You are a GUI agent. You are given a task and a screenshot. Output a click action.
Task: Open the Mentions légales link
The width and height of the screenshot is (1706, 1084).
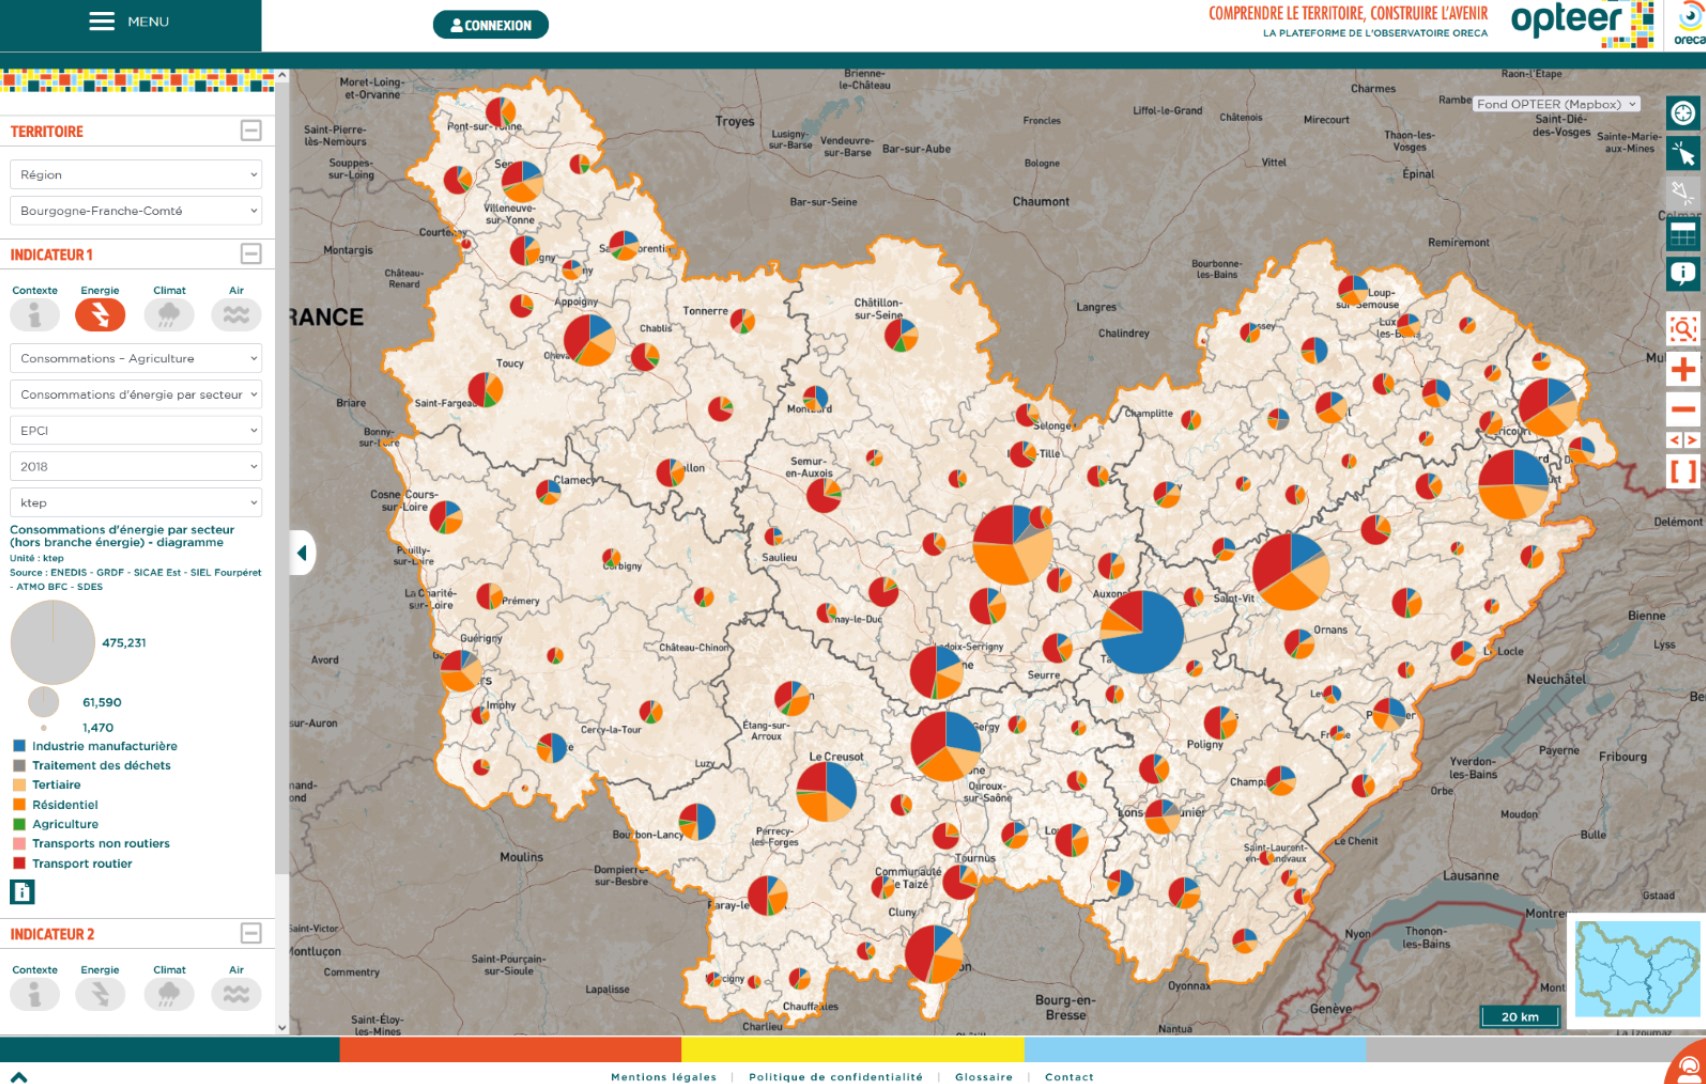[663, 1077]
